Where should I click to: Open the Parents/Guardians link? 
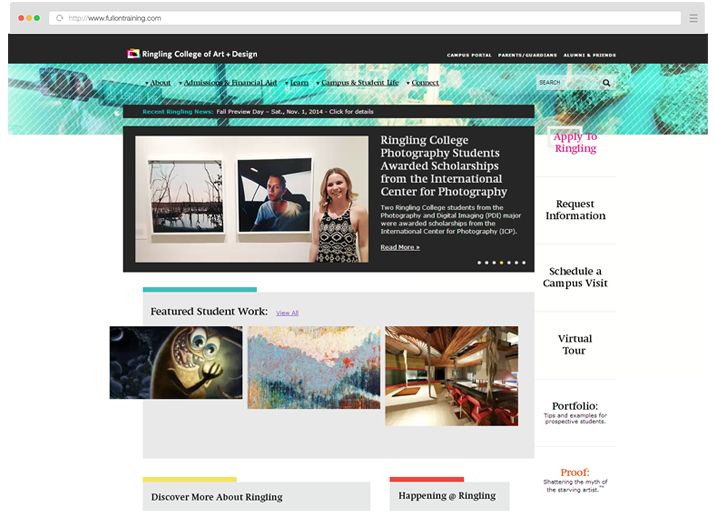(528, 55)
